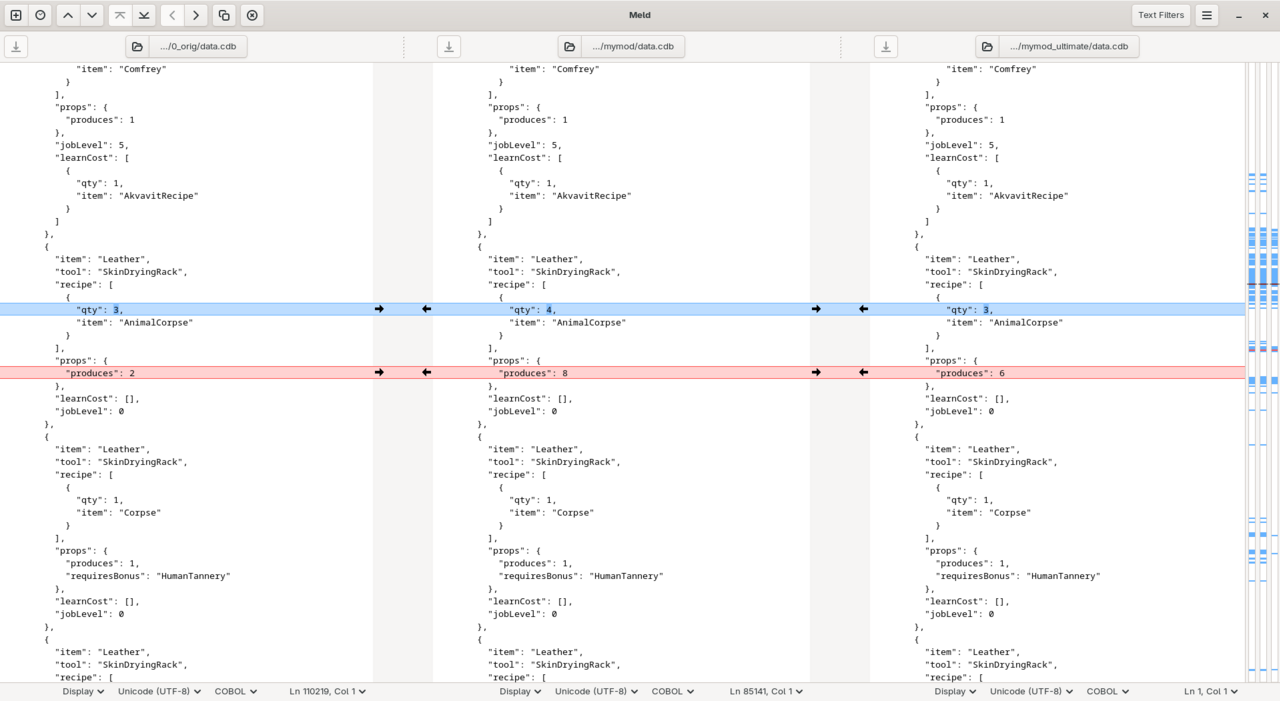Open the hamburger main menu
The image size is (1280, 701).
click(1207, 15)
